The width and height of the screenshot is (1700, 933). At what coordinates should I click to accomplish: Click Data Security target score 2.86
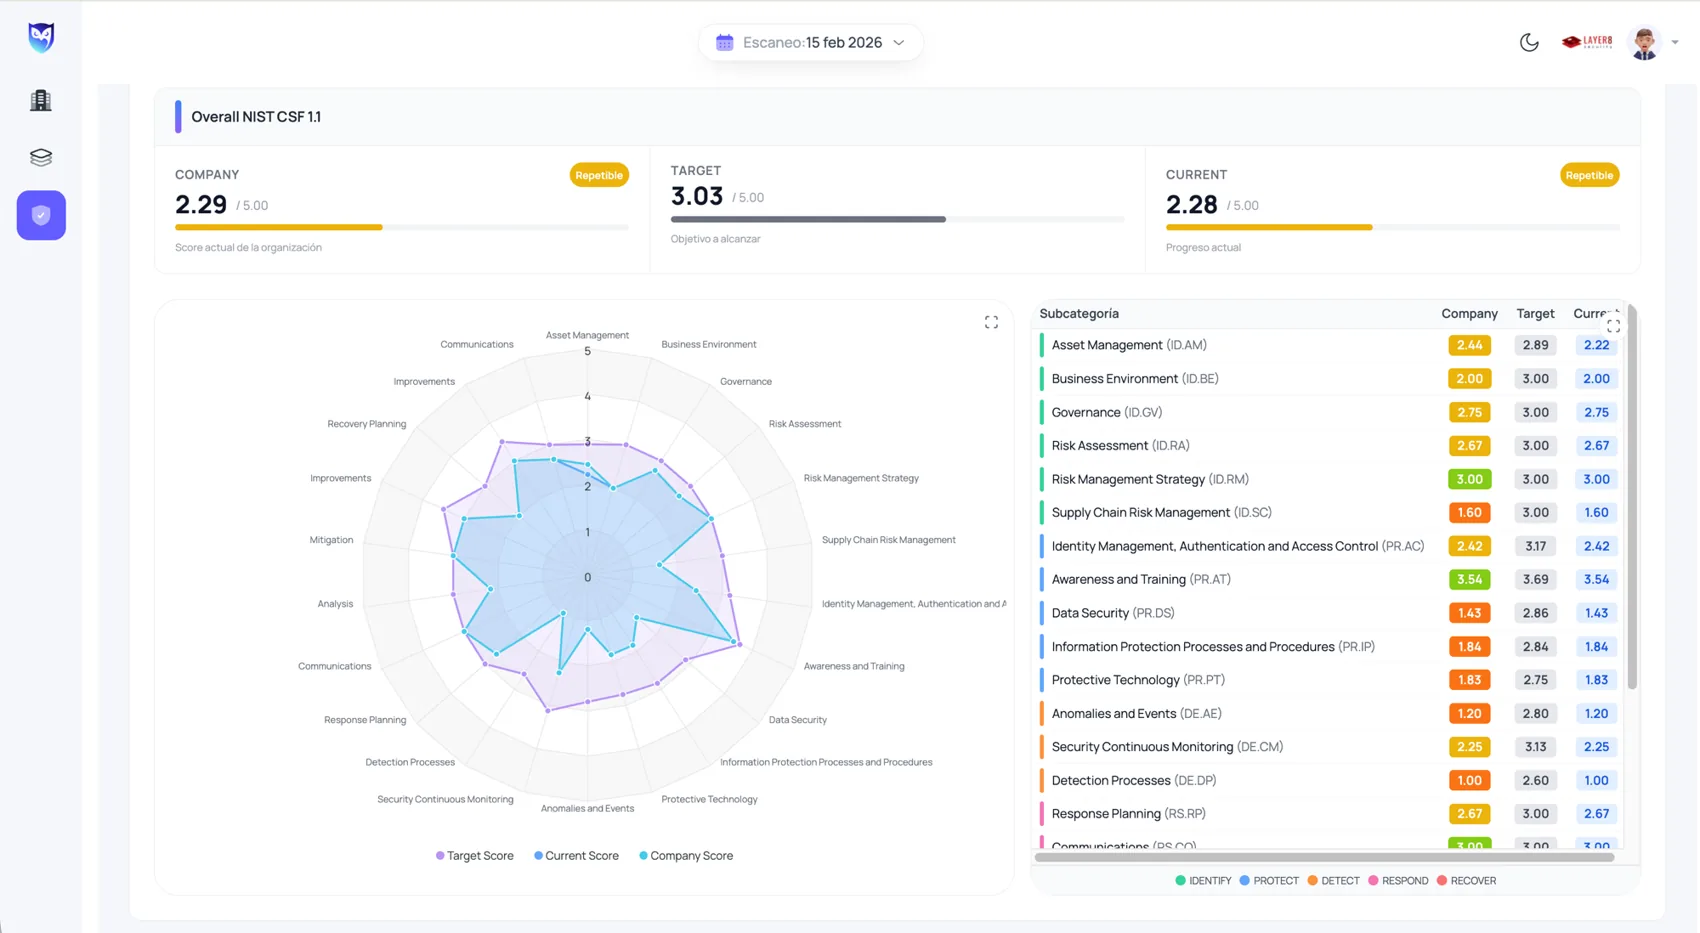(1535, 613)
